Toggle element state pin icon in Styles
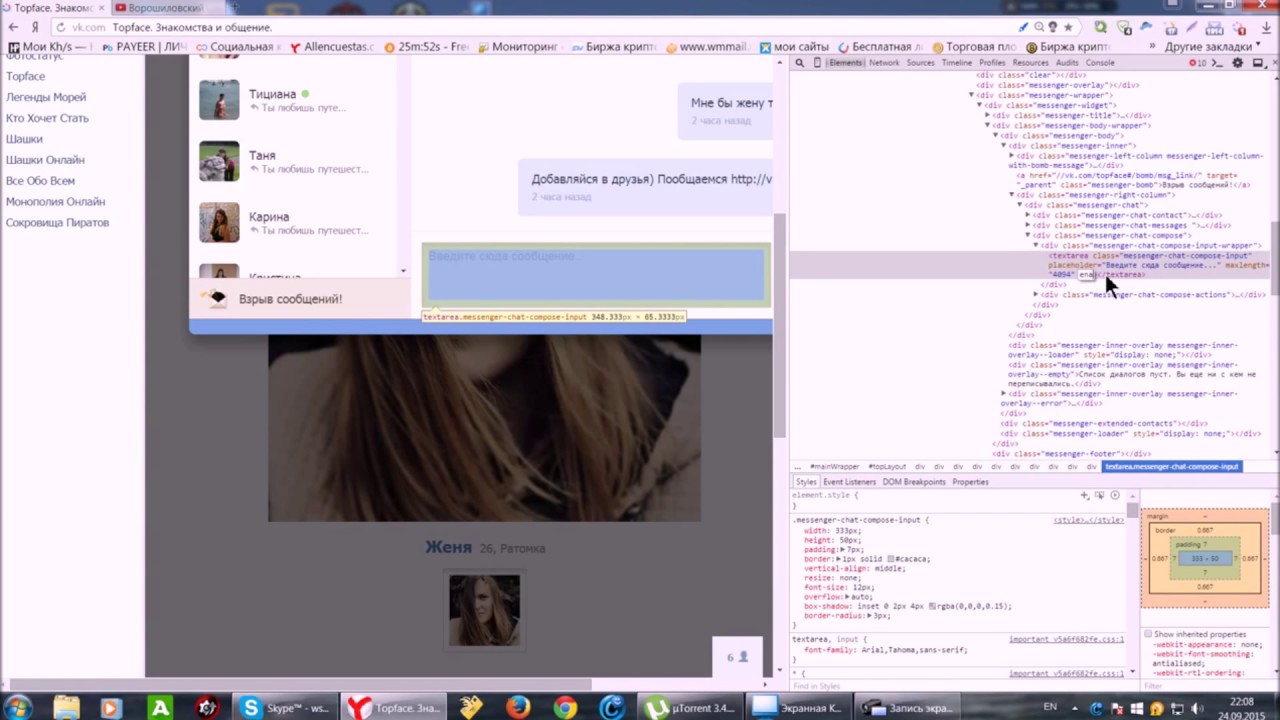Image resolution: width=1280 pixels, height=720 pixels. click(1100, 495)
